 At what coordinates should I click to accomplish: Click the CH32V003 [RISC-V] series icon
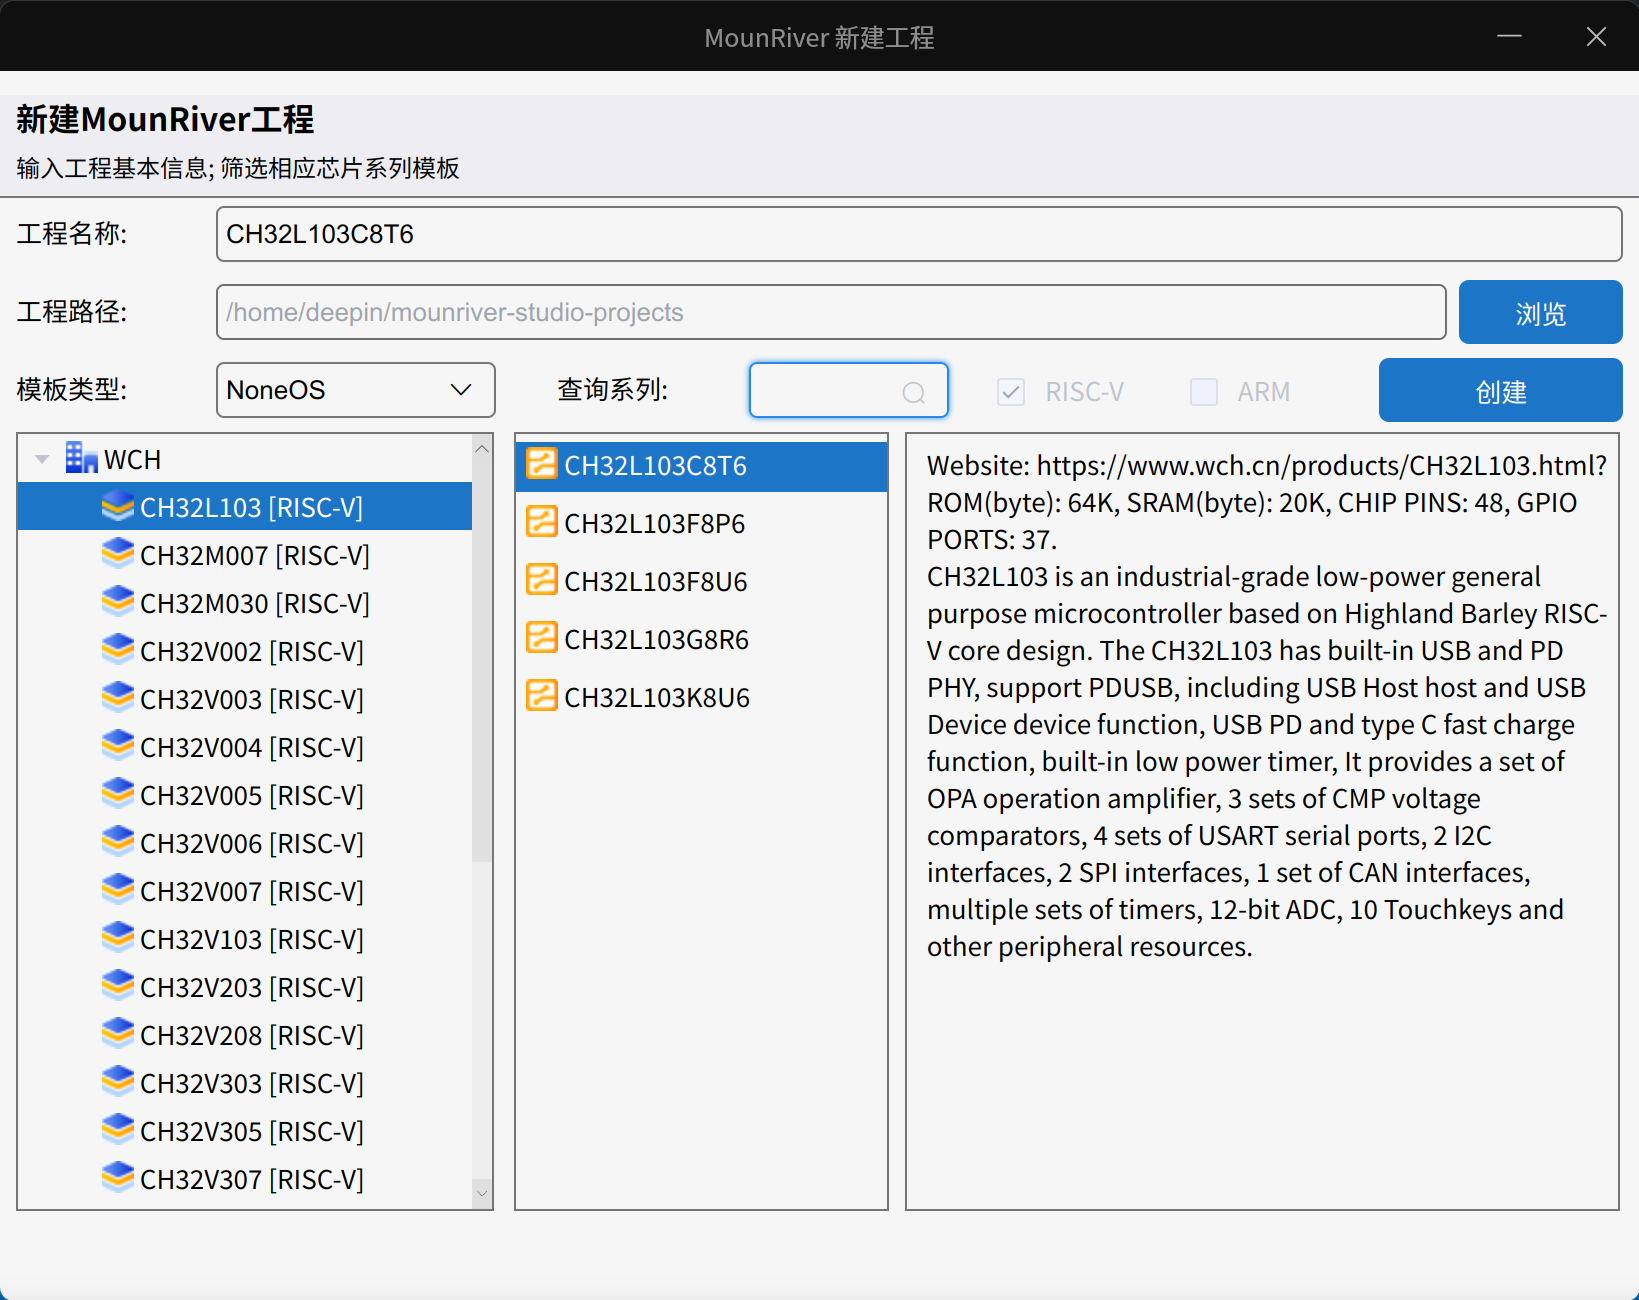pos(118,698)
